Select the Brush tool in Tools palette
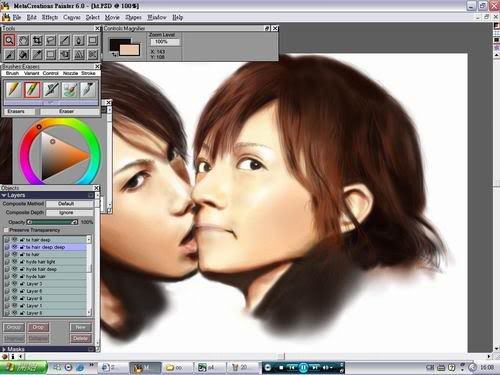 pyautogui.click(x=9, y=54)
